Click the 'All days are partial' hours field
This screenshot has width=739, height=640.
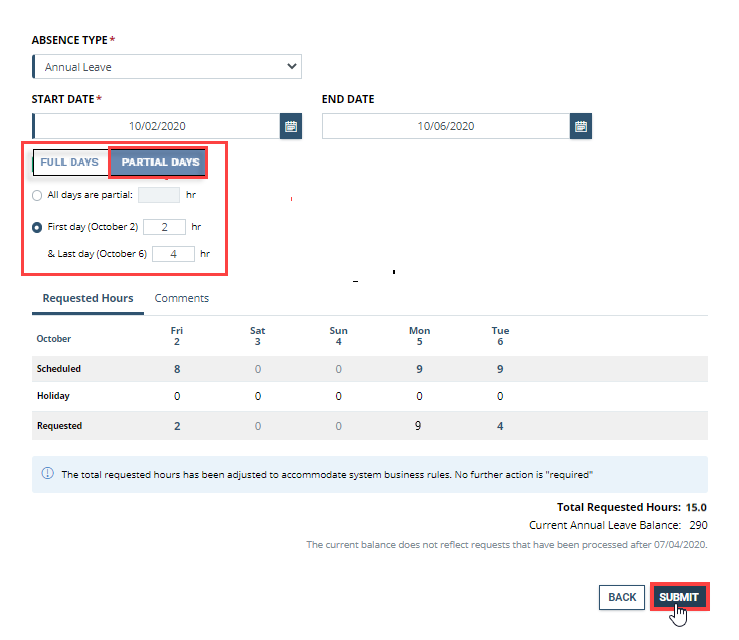click(x=159, y=195)
